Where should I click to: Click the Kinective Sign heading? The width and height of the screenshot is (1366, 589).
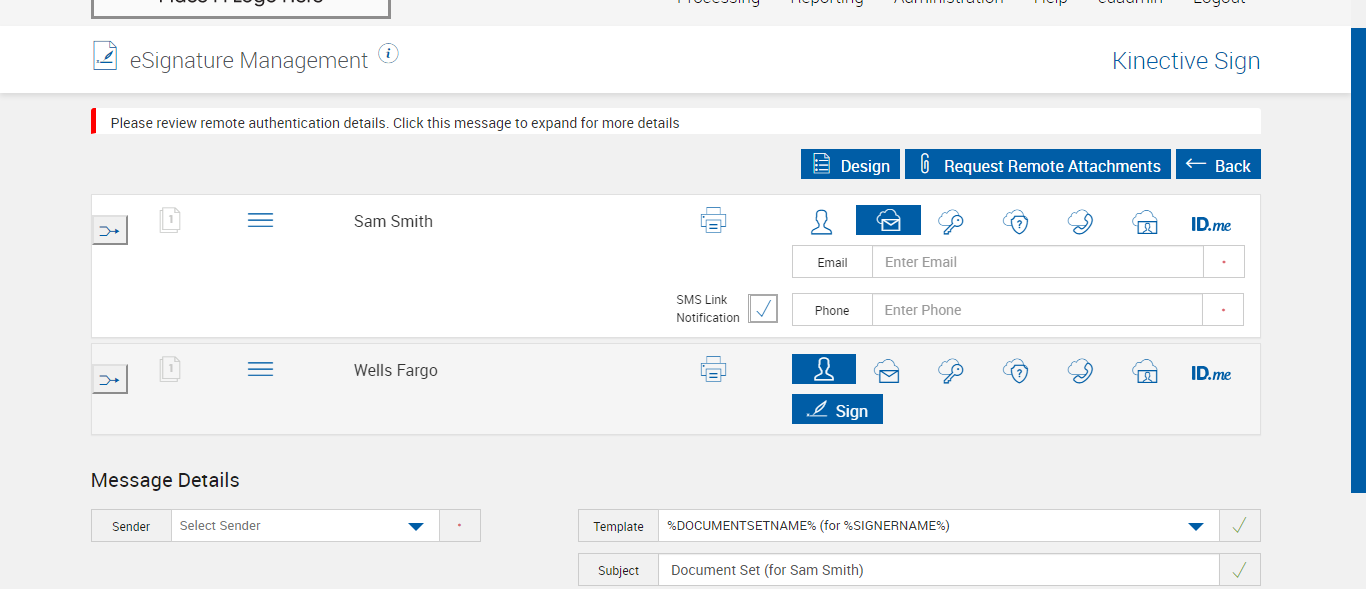pyautogui.click(x=1186, y=61)
